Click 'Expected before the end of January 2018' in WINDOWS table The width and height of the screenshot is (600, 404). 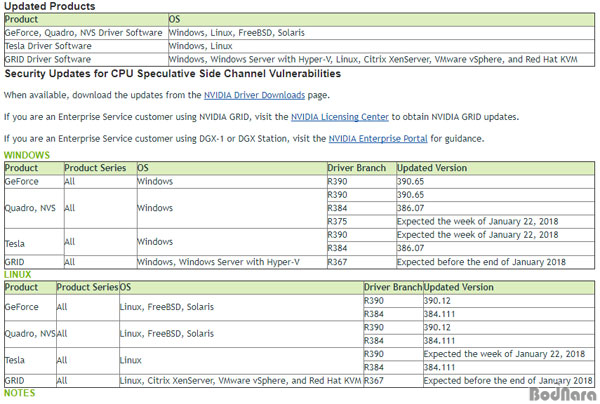(x=496, y=262)
